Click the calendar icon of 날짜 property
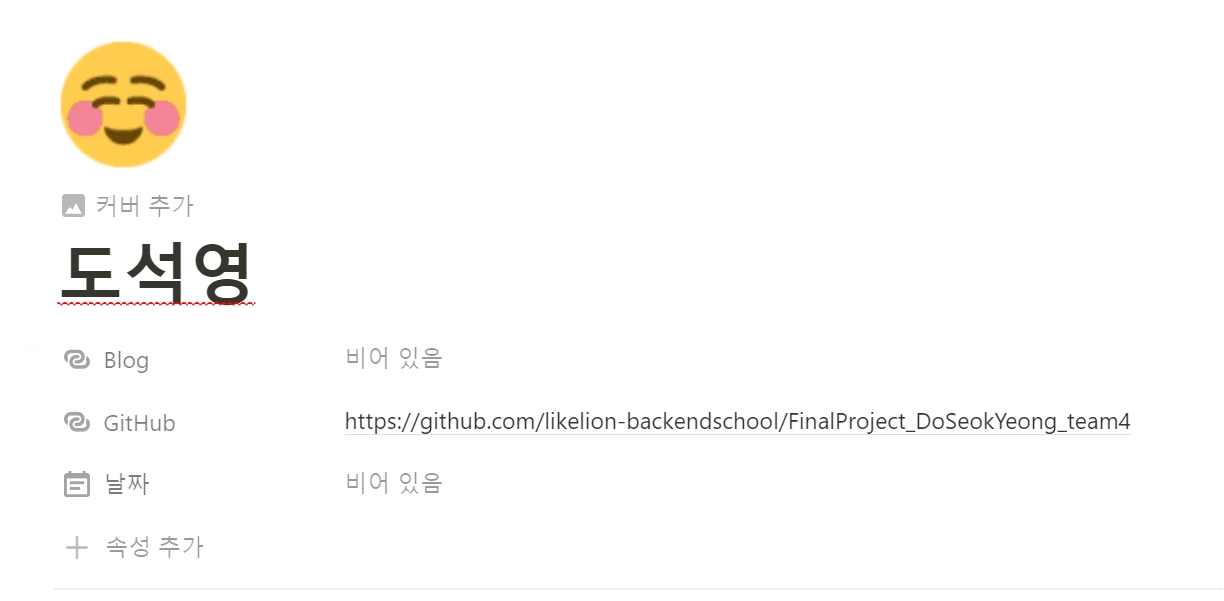This screenshot has height=601, width=1224. (x=76, y=485)
